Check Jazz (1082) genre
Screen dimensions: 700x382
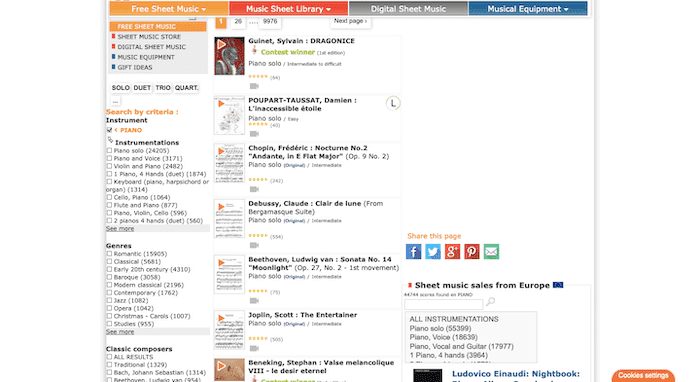tap(109, 301)
